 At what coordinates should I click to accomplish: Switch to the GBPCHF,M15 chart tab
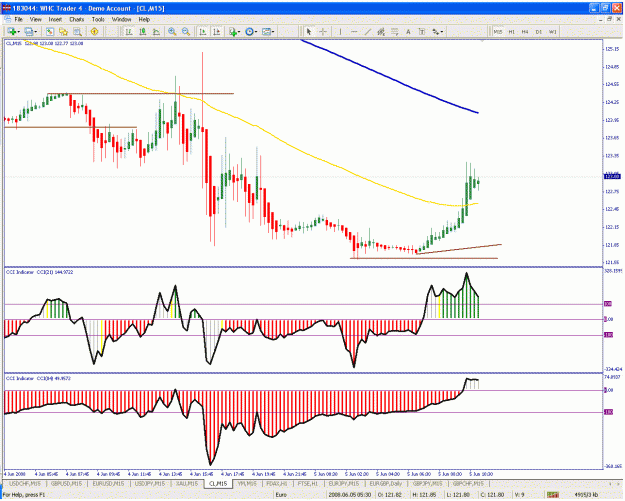[x=468, y=483]
